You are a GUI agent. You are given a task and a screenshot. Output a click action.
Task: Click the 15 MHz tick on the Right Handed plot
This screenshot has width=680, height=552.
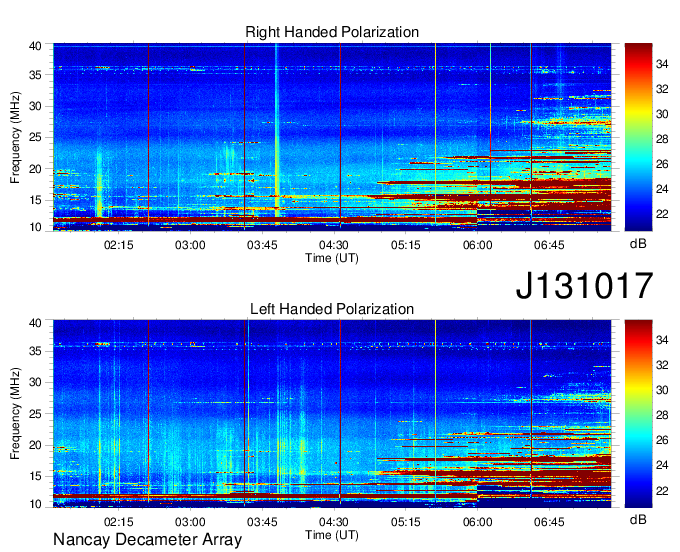(35, 200)
